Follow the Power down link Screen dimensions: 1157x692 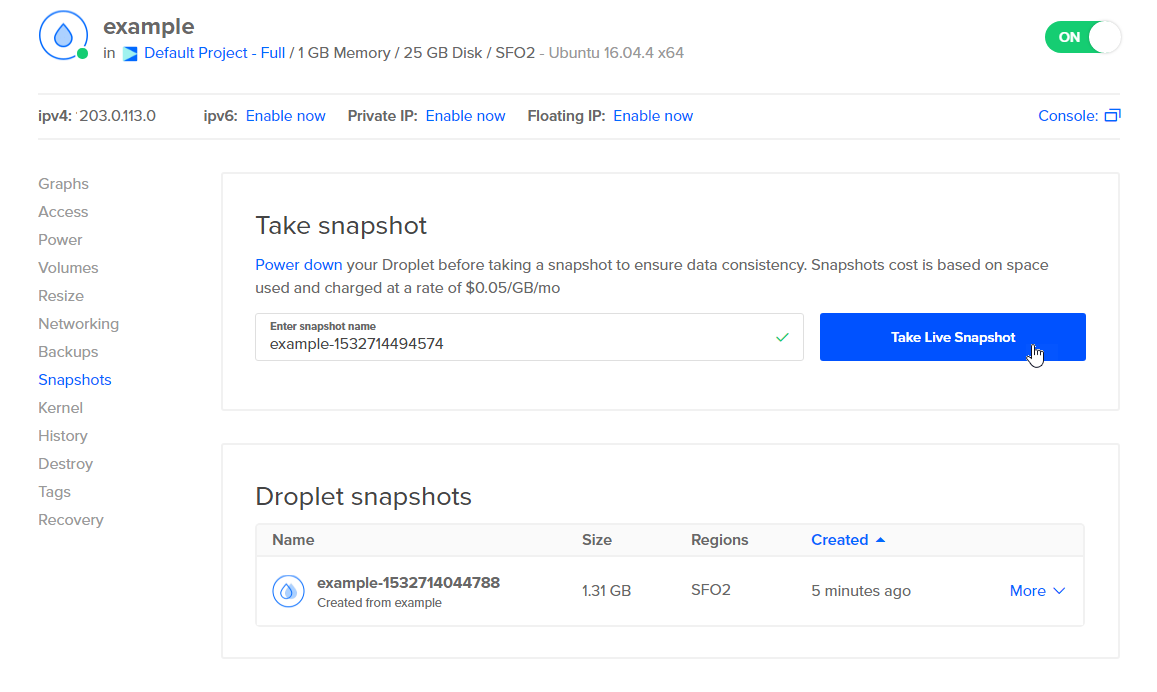[298, 265]
